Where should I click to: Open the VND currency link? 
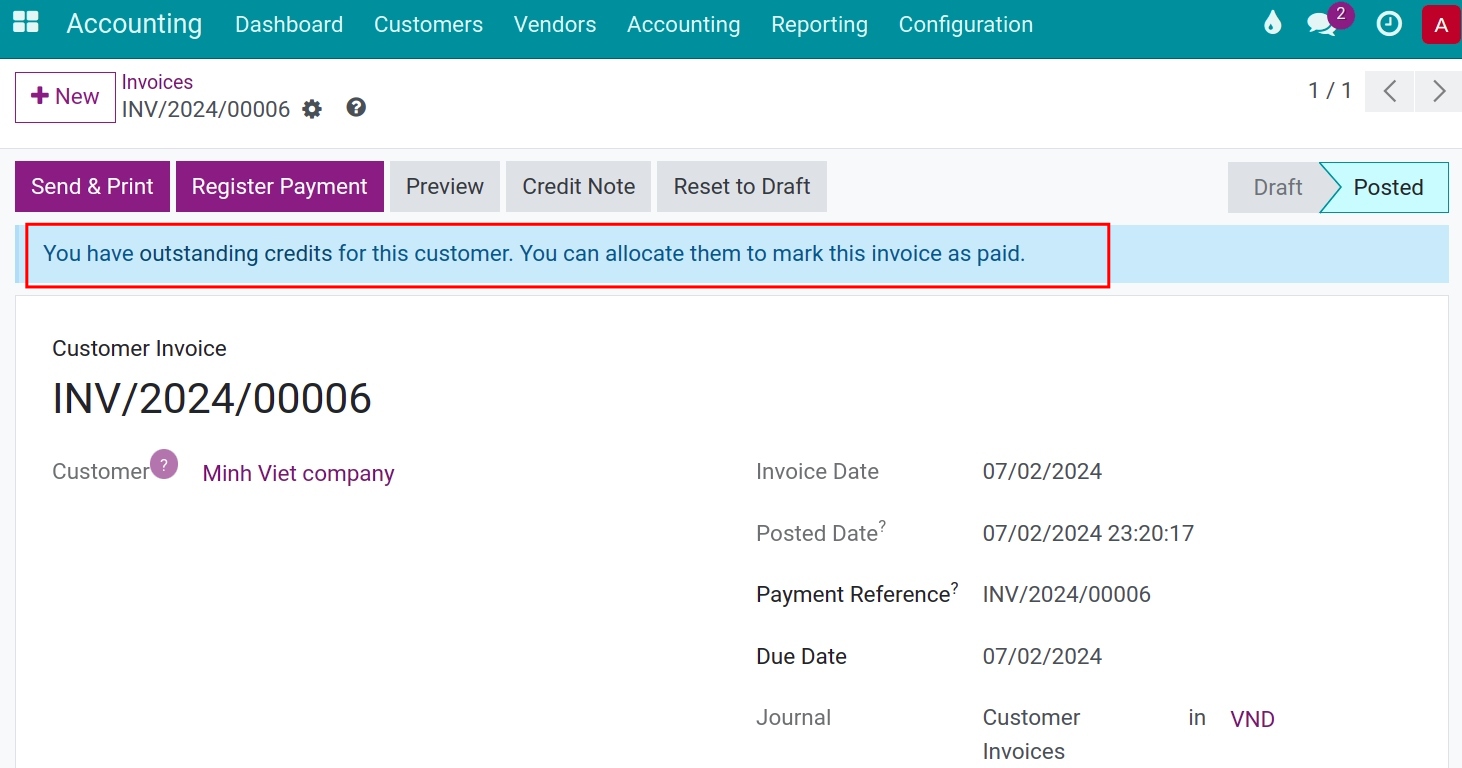1252,719
